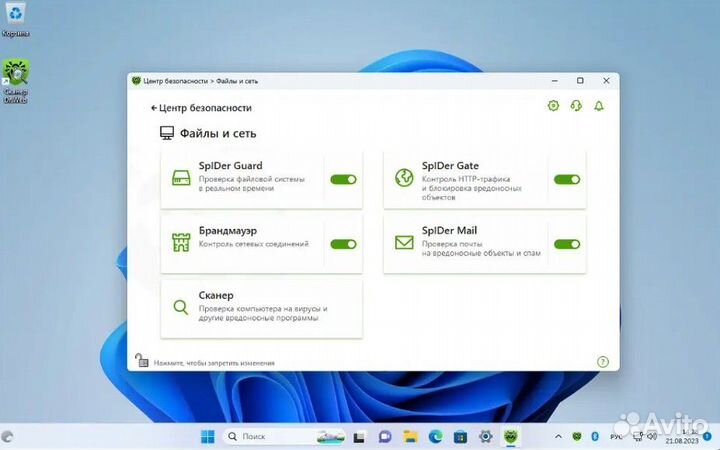
Task: Click the taskbar Поиск search box
Action: point(285,436)
